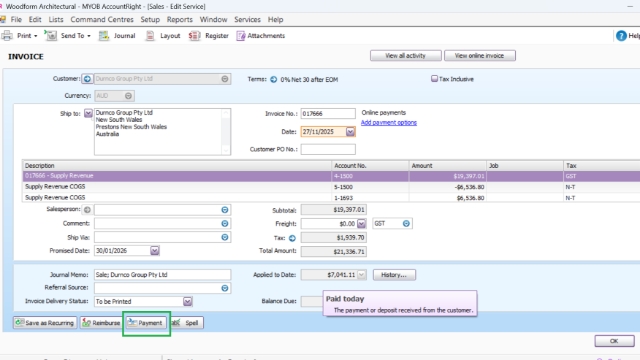Open the Edit menu
Screen dimensions: 640x360
tap(35, 20)
